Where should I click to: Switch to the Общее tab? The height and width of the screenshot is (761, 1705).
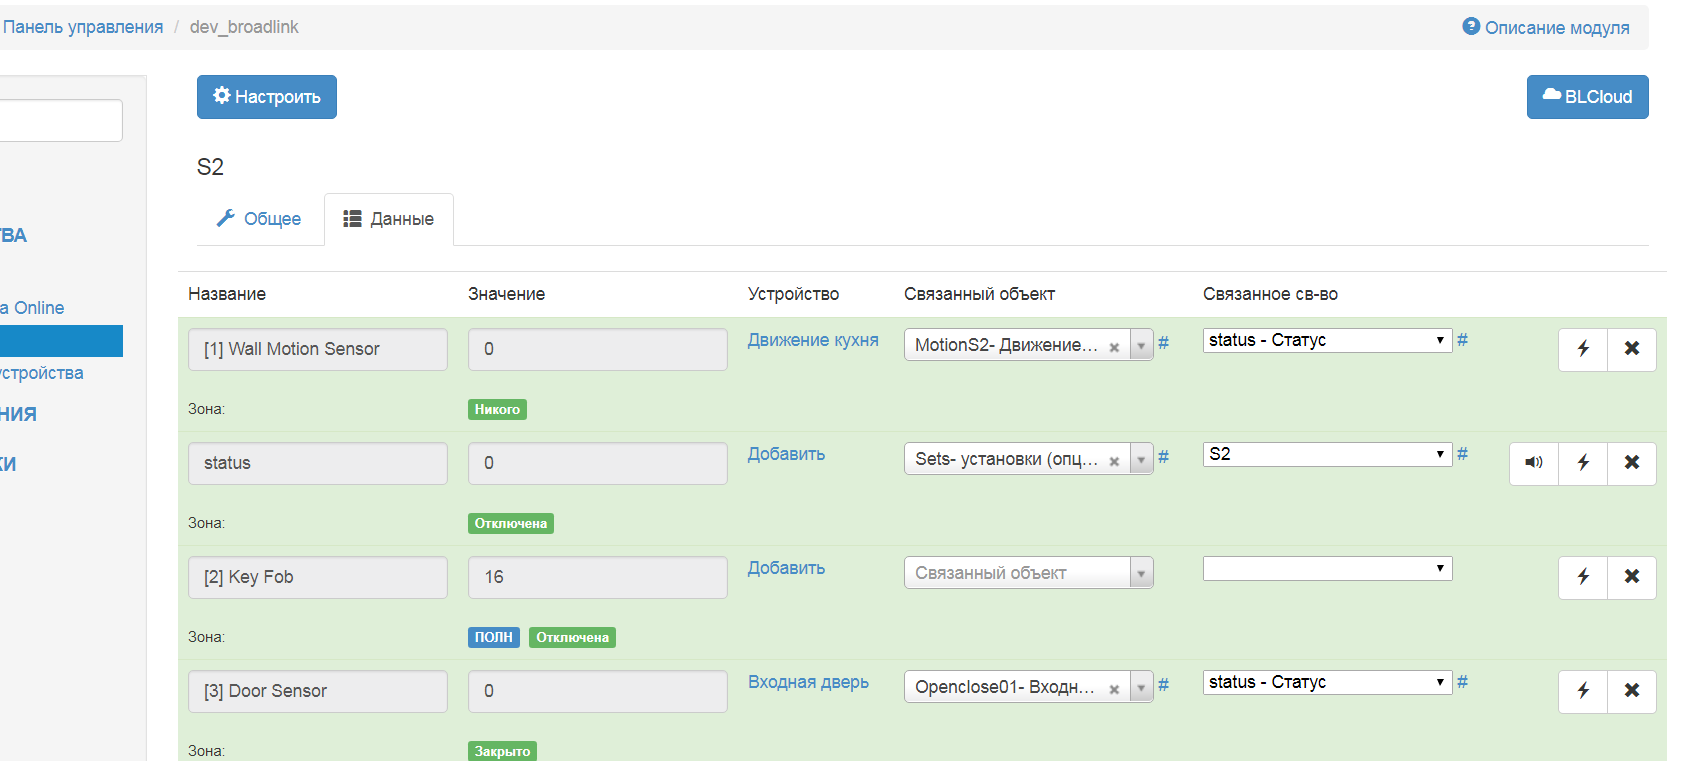(x=260, y=219)
